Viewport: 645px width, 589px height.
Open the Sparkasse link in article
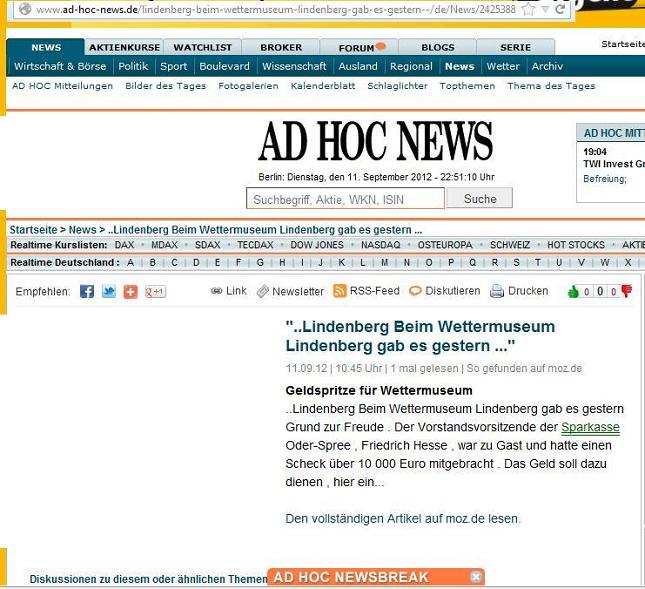coord(590,427)
